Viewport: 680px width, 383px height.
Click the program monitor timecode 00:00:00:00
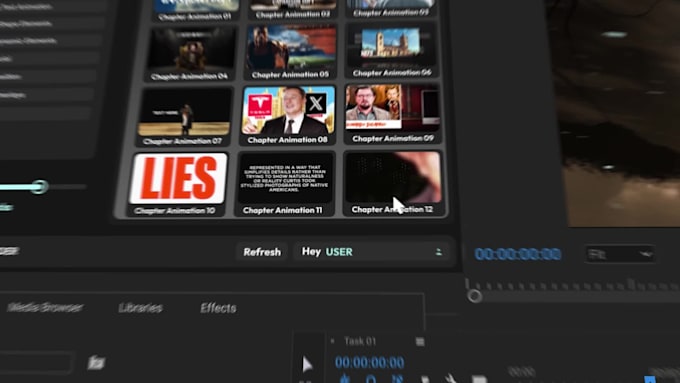pos(518,254)
